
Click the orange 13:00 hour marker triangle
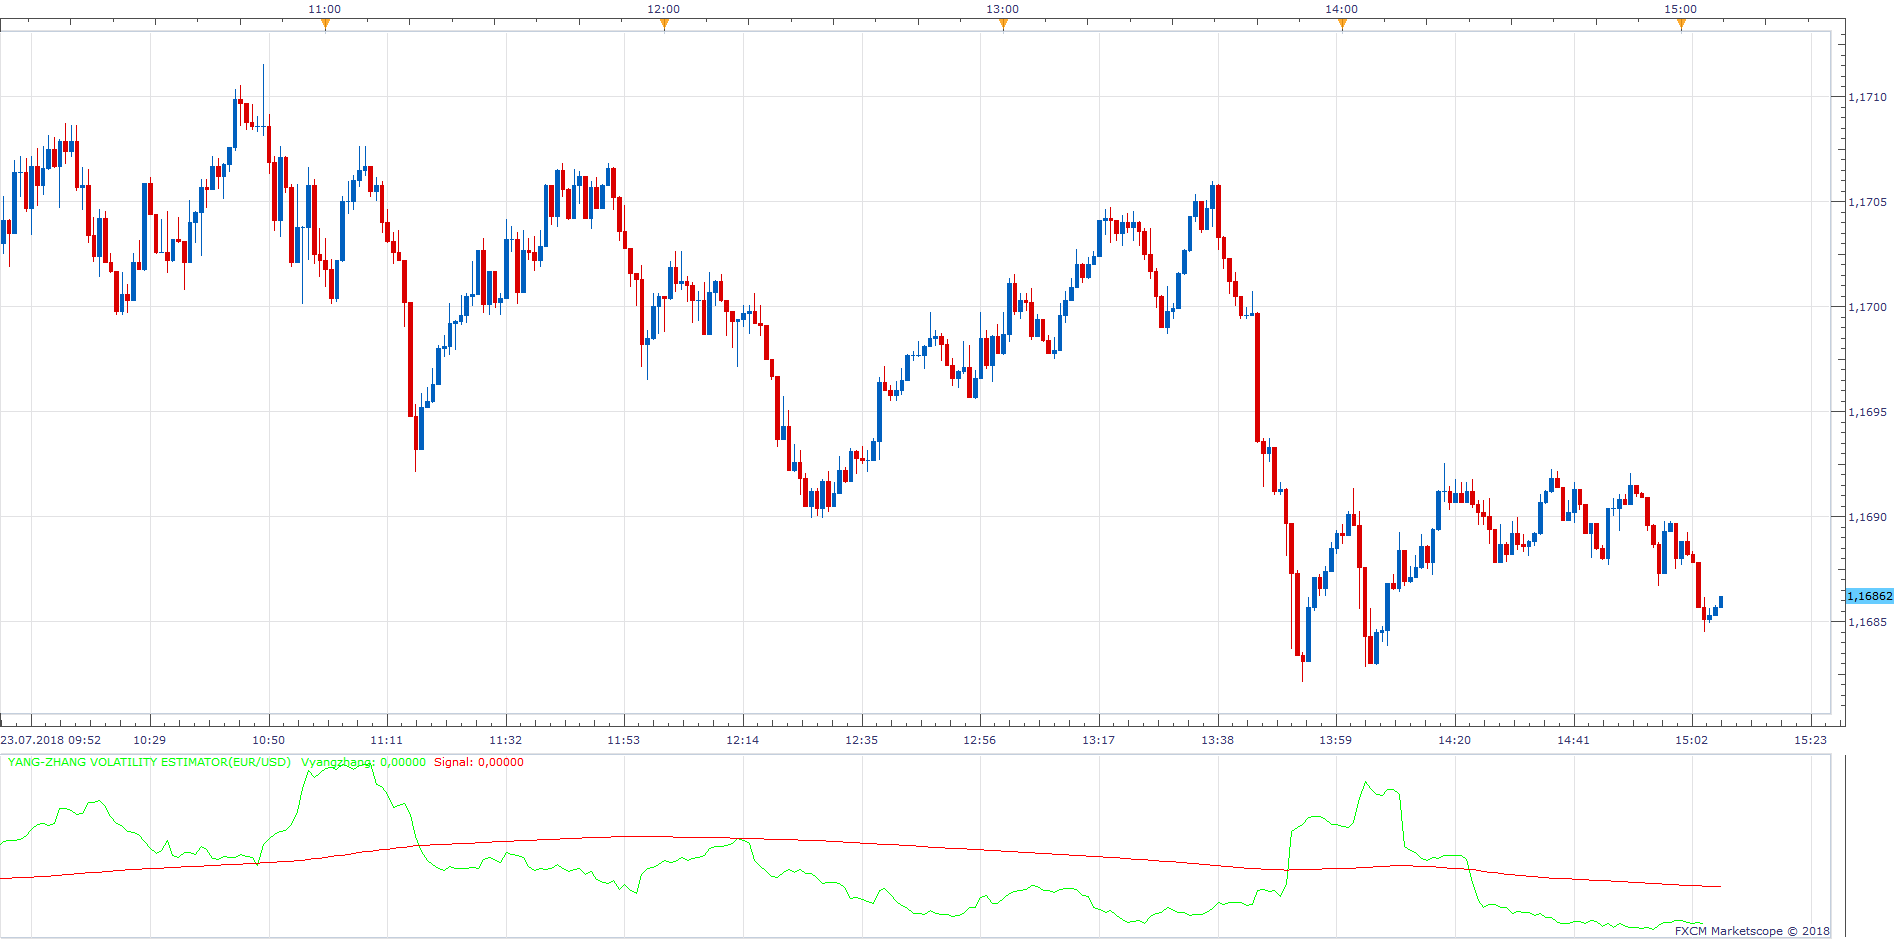[1003, 25]
